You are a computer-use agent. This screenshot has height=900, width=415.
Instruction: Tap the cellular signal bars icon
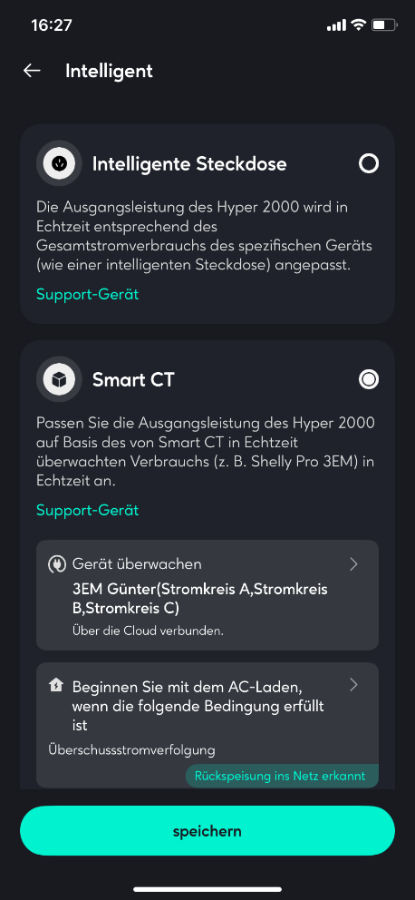pos(336,25)
